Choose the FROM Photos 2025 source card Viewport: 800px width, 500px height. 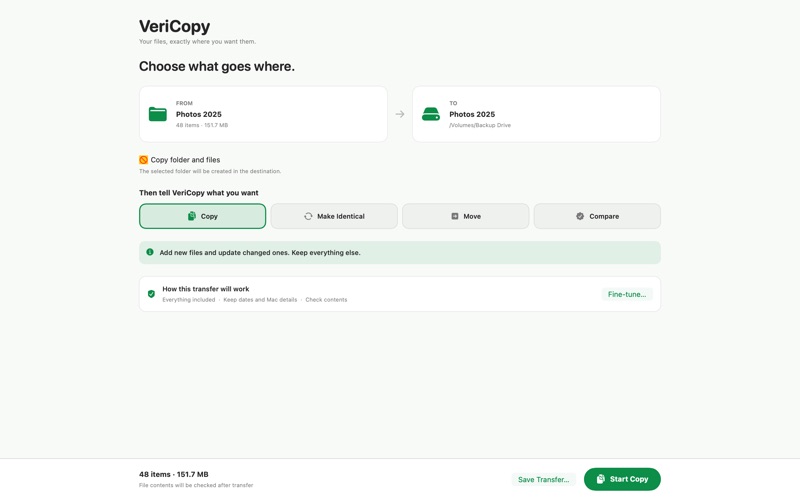tap(263, 114)
